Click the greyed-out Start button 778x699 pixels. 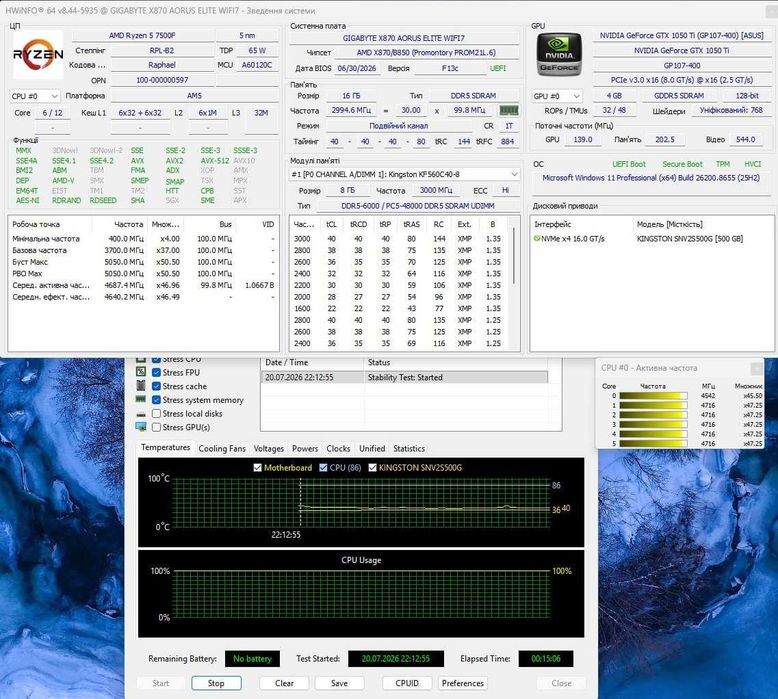[161, 683]
